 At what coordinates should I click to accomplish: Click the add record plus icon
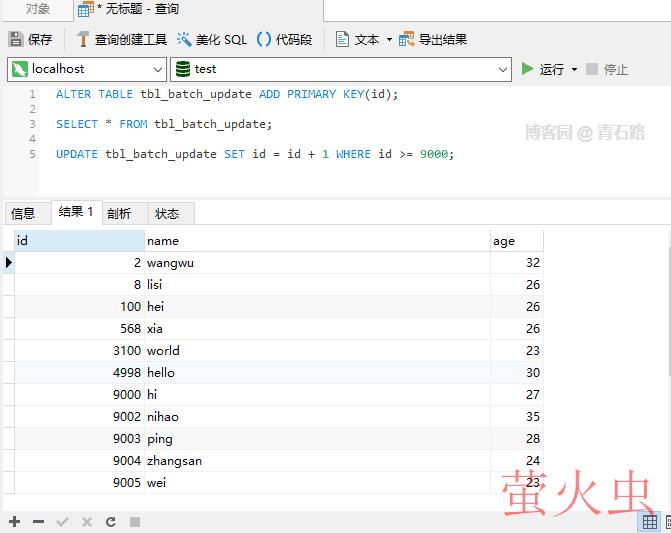(x=14, y=522)
